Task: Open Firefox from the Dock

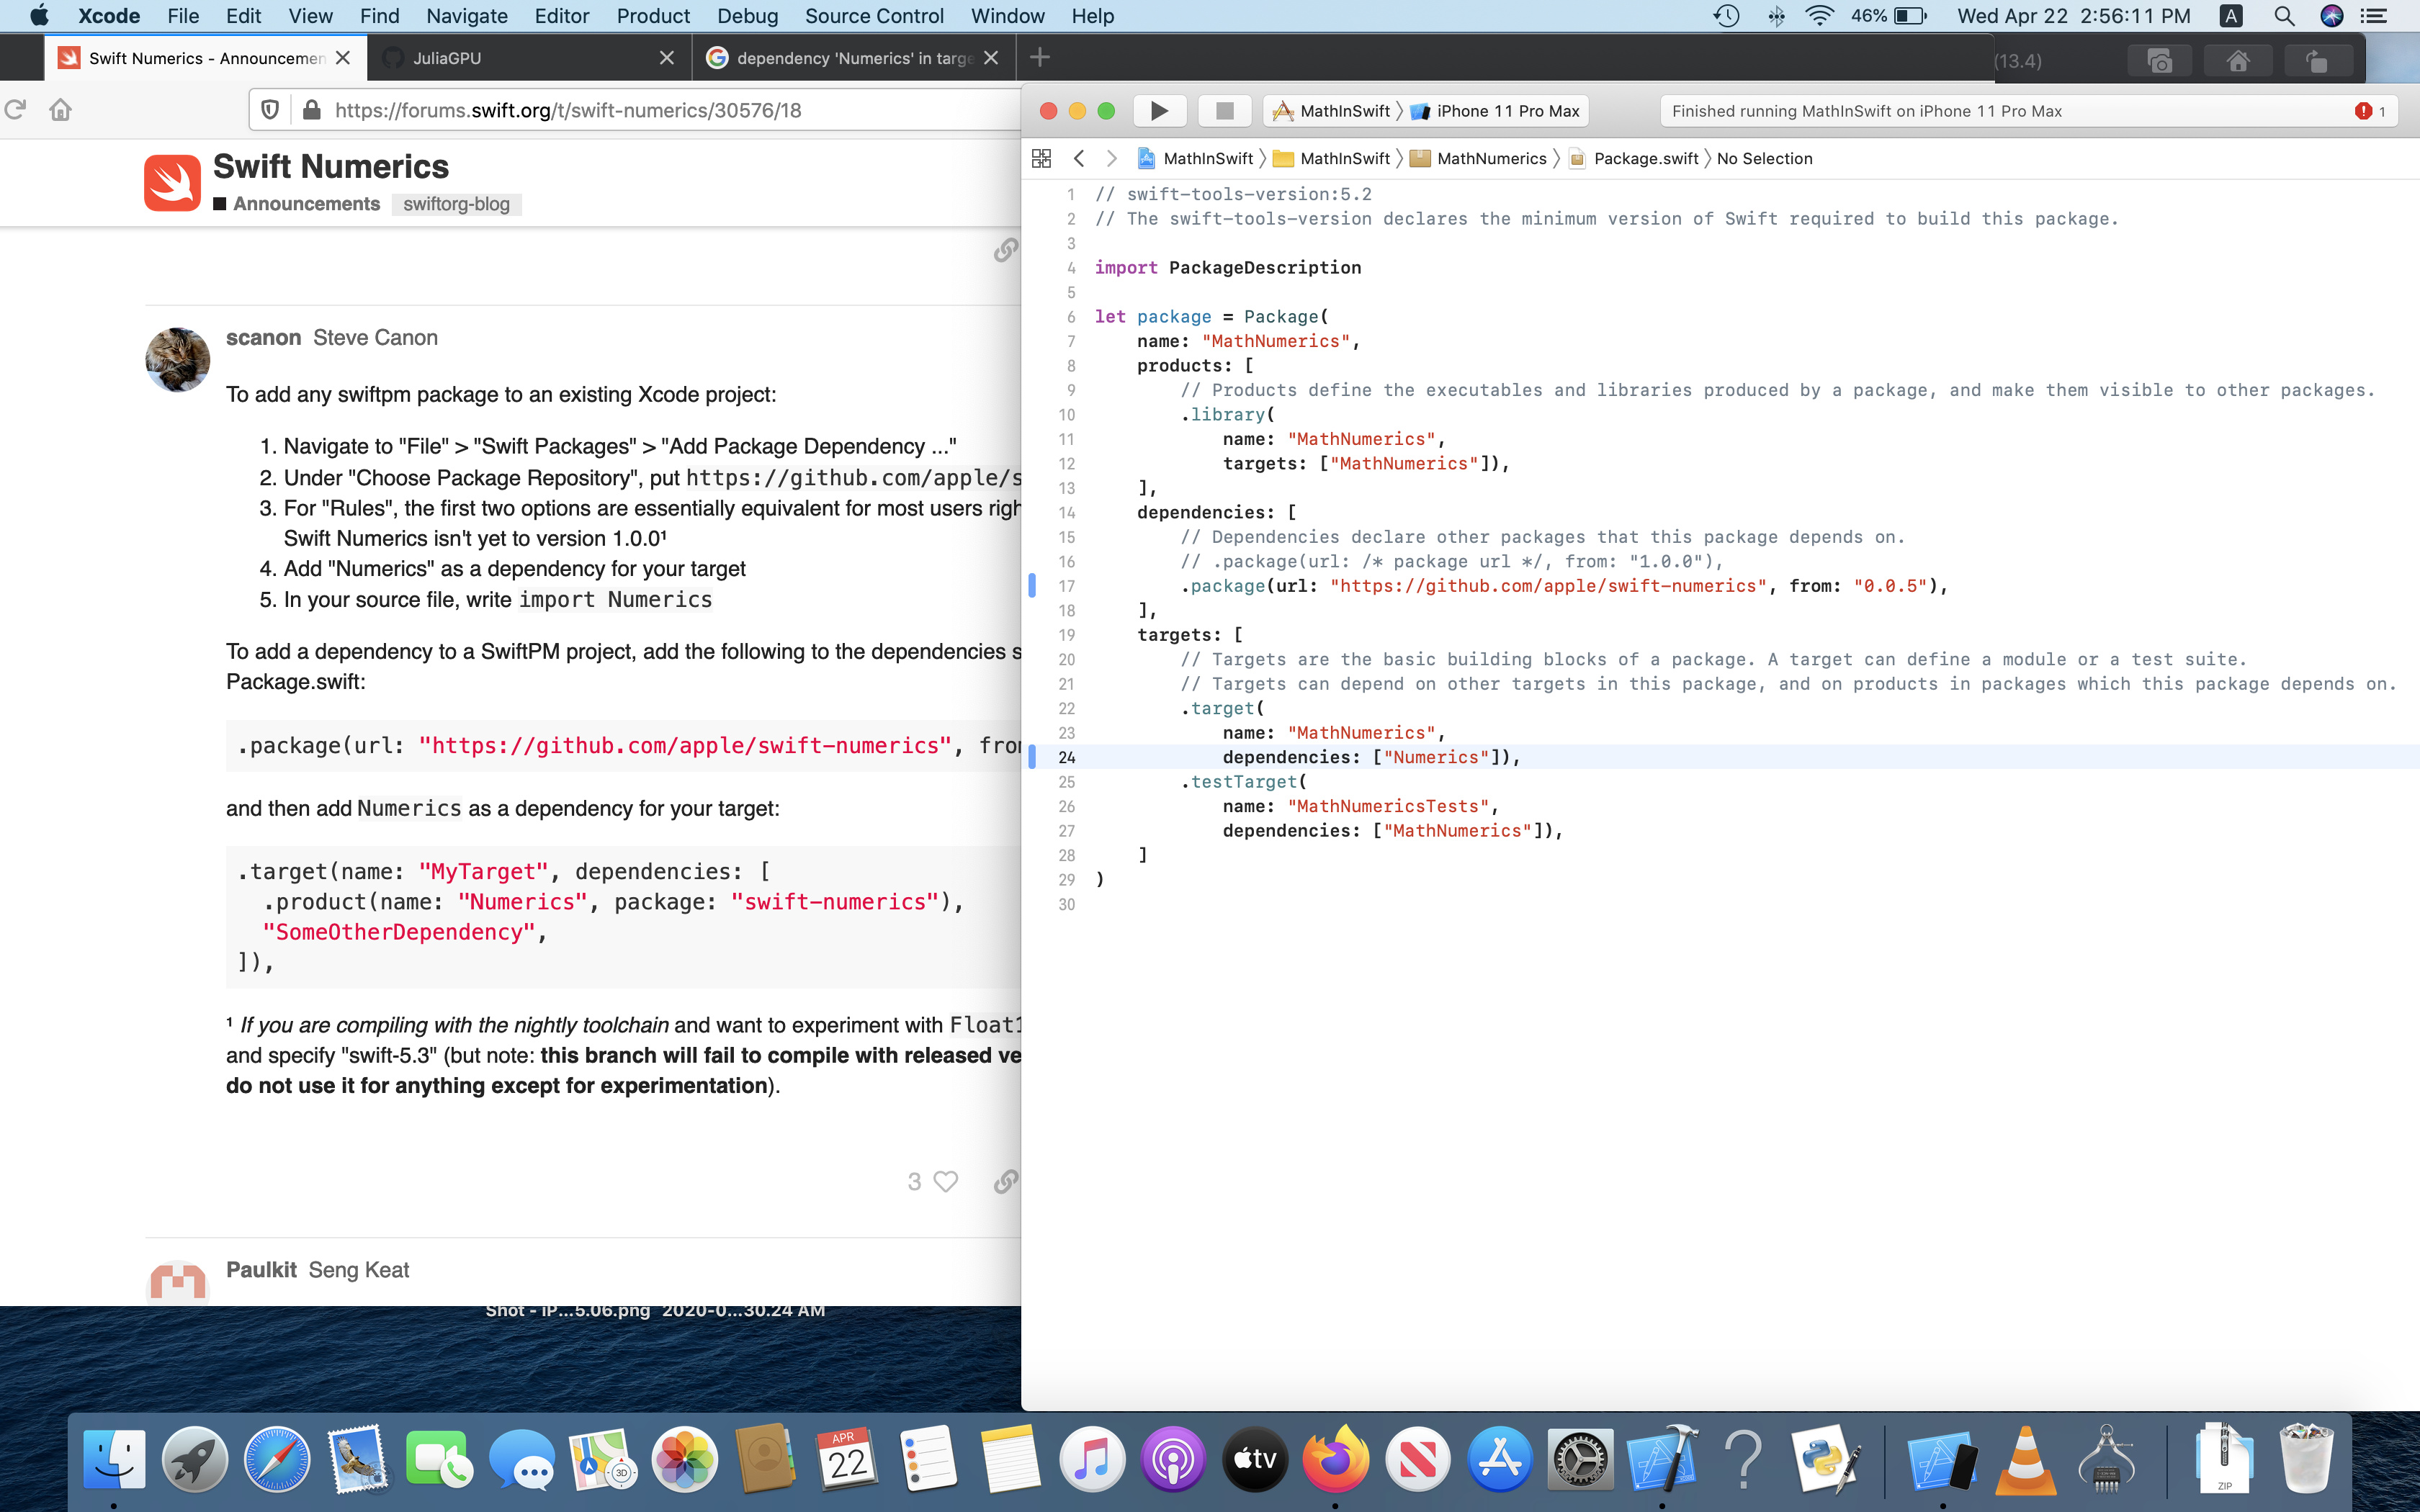Action: click(x=1336, y=1459)
